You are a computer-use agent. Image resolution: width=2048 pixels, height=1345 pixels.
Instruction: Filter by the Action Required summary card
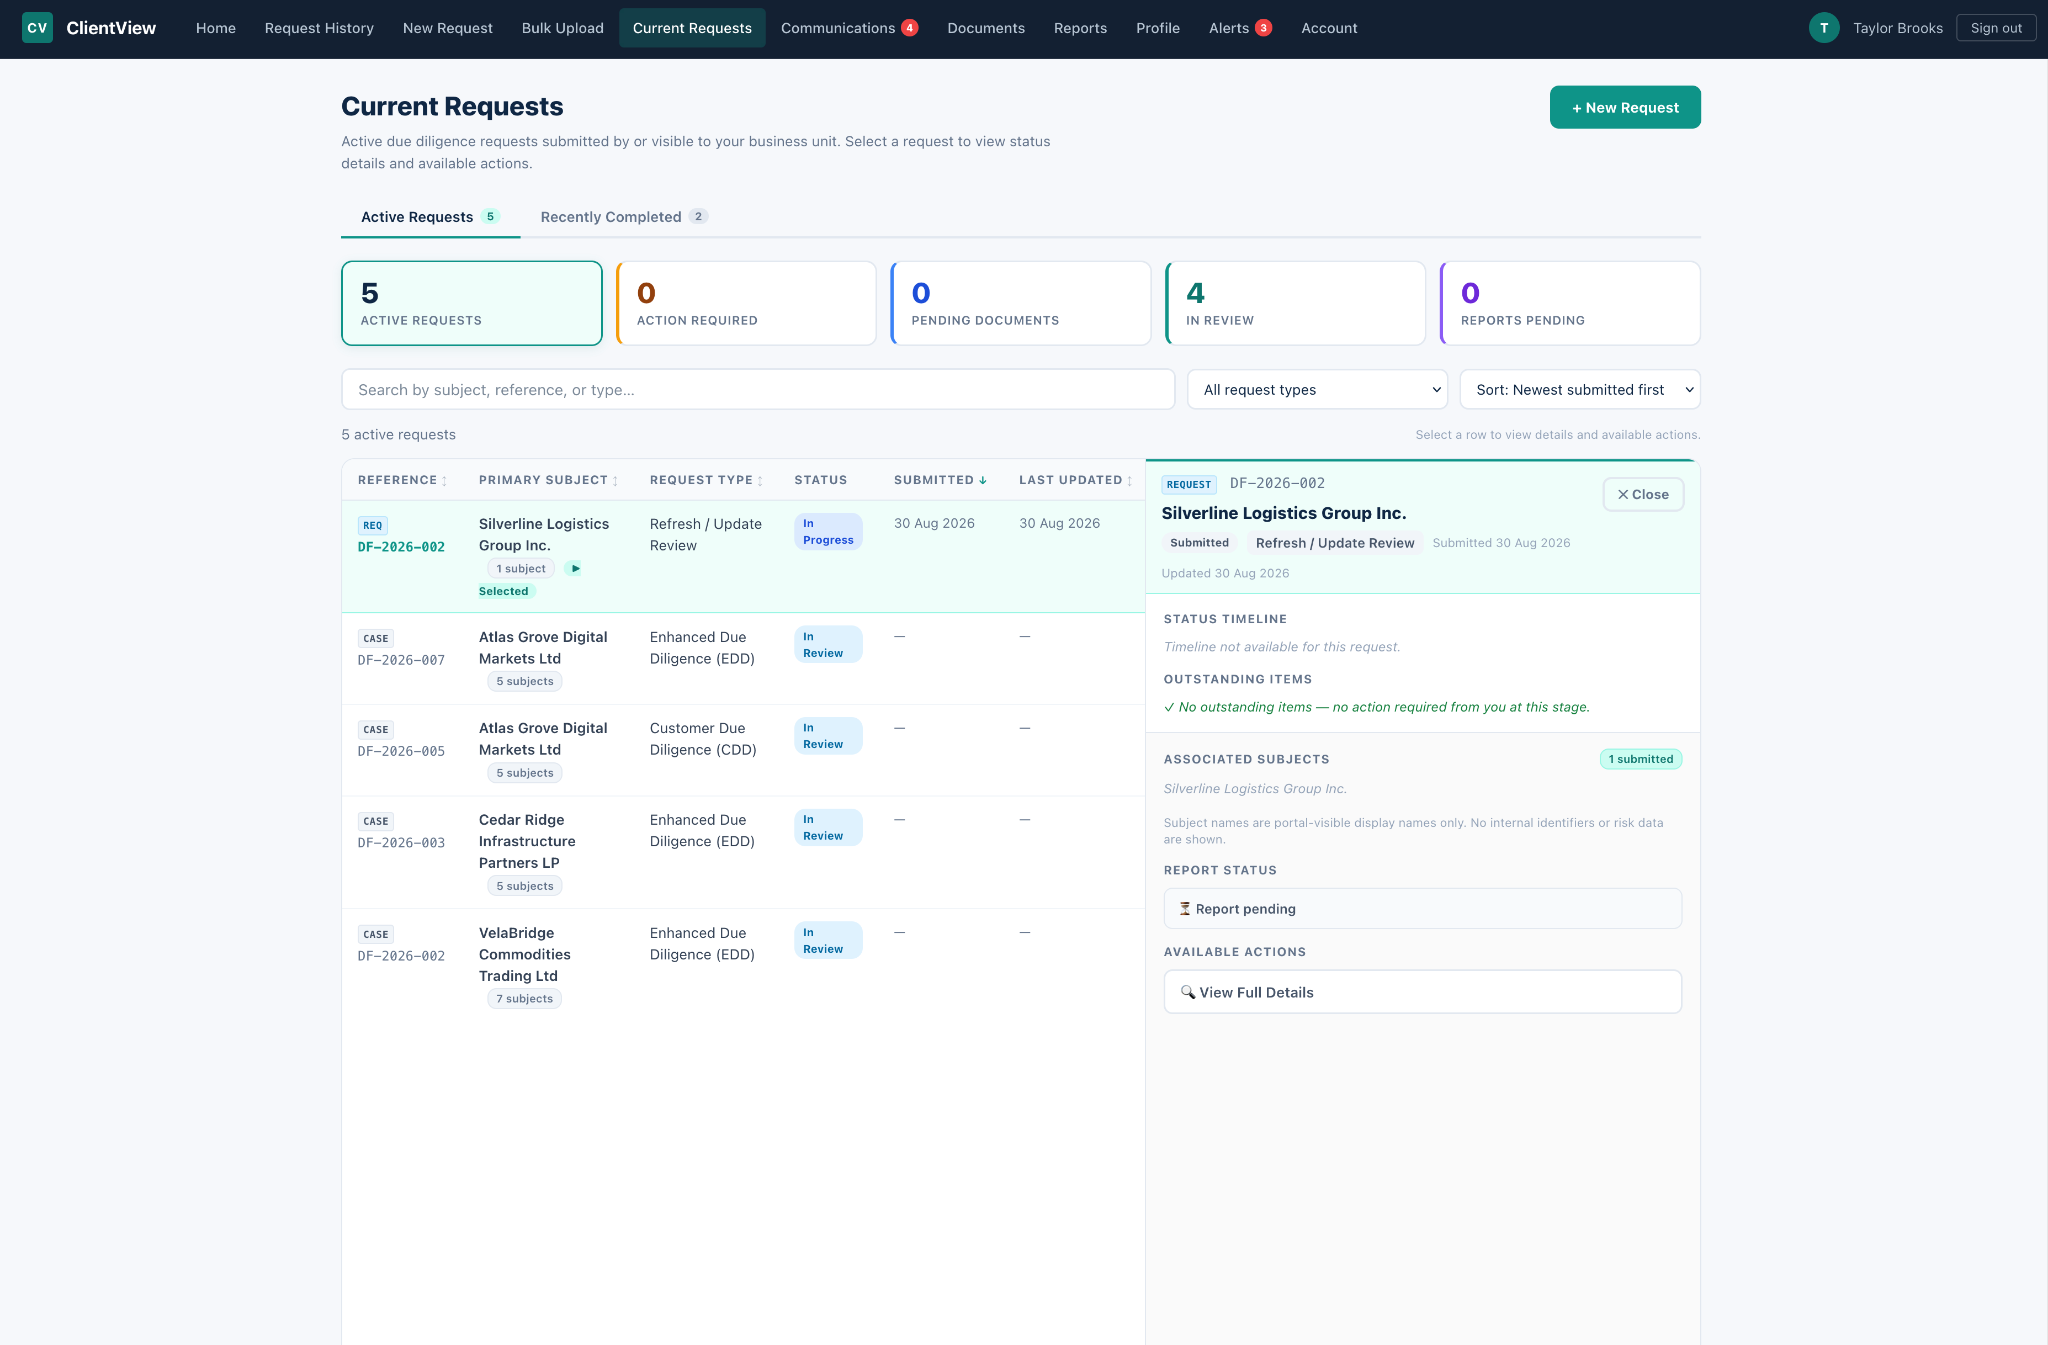pyautogui.click(x=746, y=303)
